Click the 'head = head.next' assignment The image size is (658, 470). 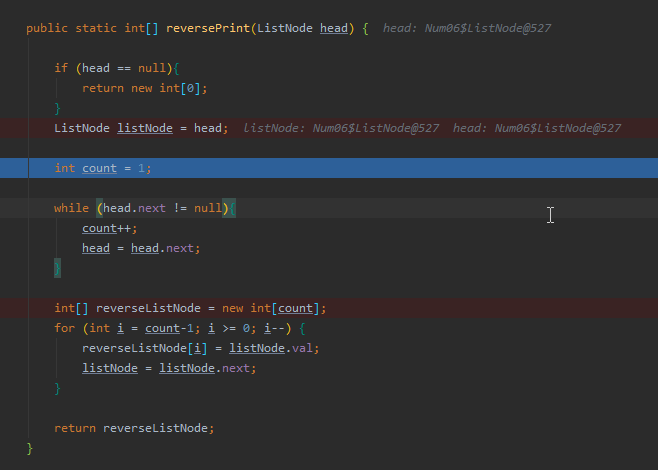coord(141,248)
